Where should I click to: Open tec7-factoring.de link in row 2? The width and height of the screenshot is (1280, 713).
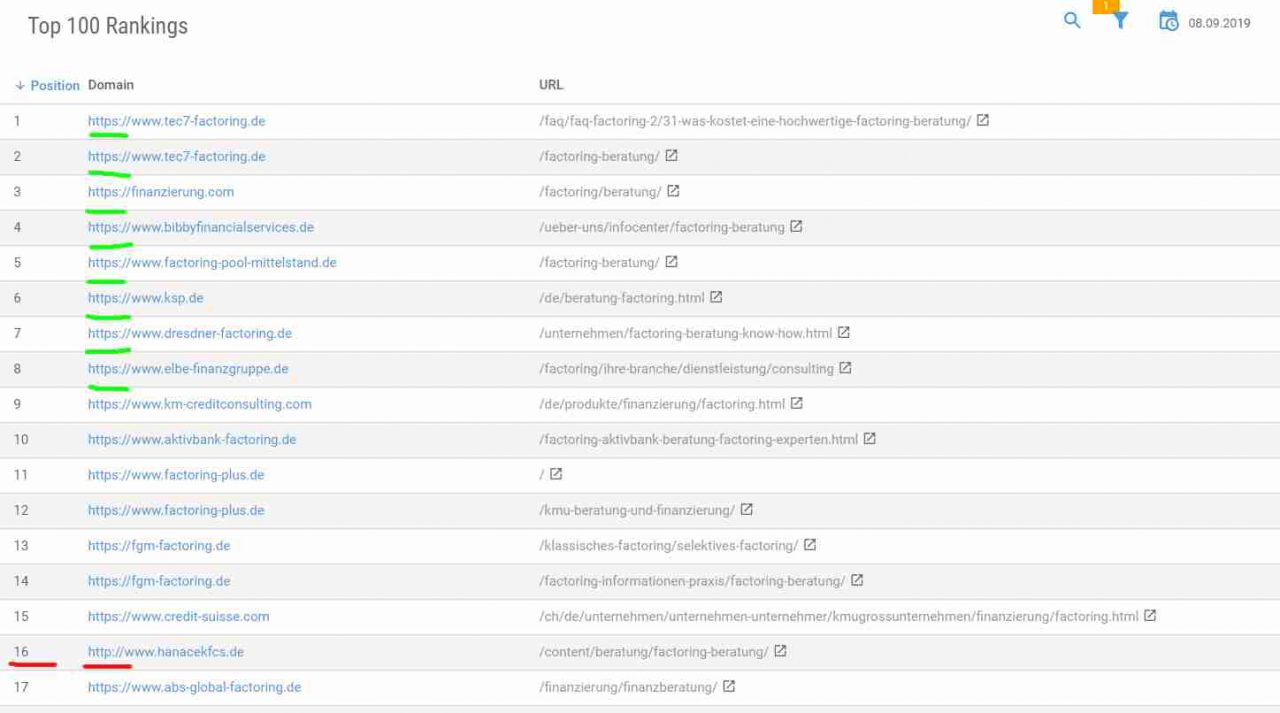(x=176, y=156)
